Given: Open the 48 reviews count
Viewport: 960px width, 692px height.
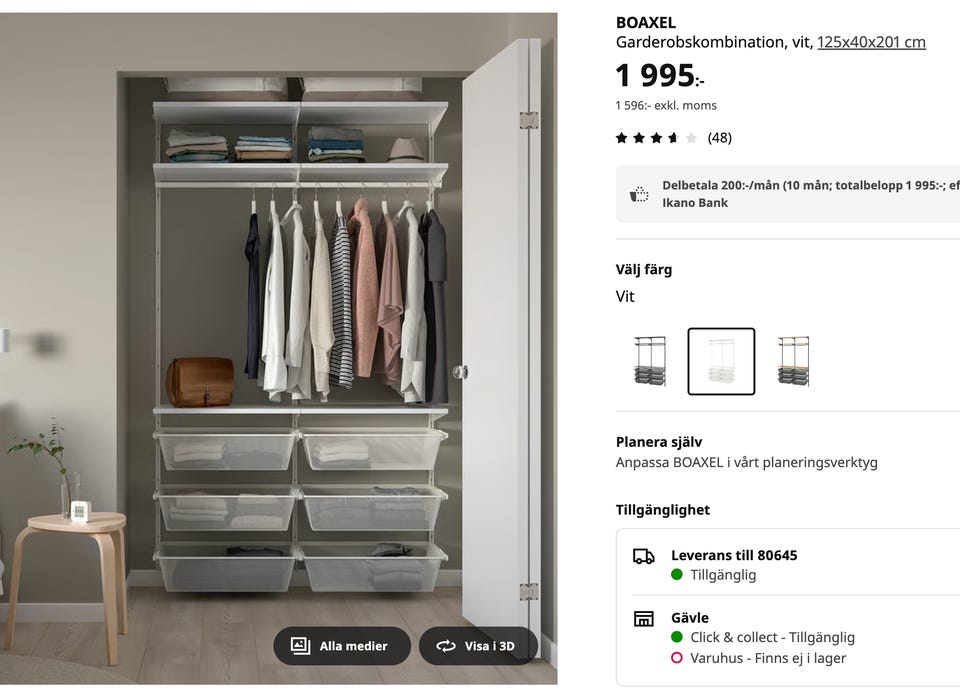Looking at the screenshot, I should pos(719,138).
